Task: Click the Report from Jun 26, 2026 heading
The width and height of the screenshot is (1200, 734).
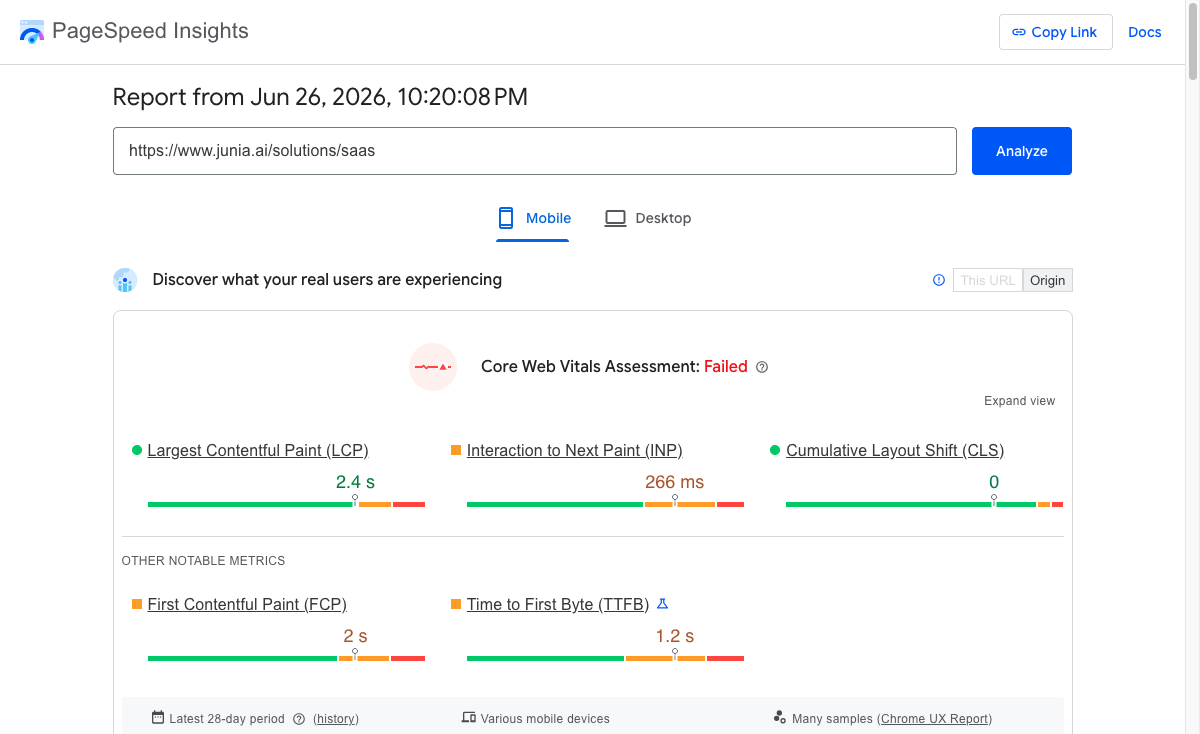Action: [x=320, y=97]
